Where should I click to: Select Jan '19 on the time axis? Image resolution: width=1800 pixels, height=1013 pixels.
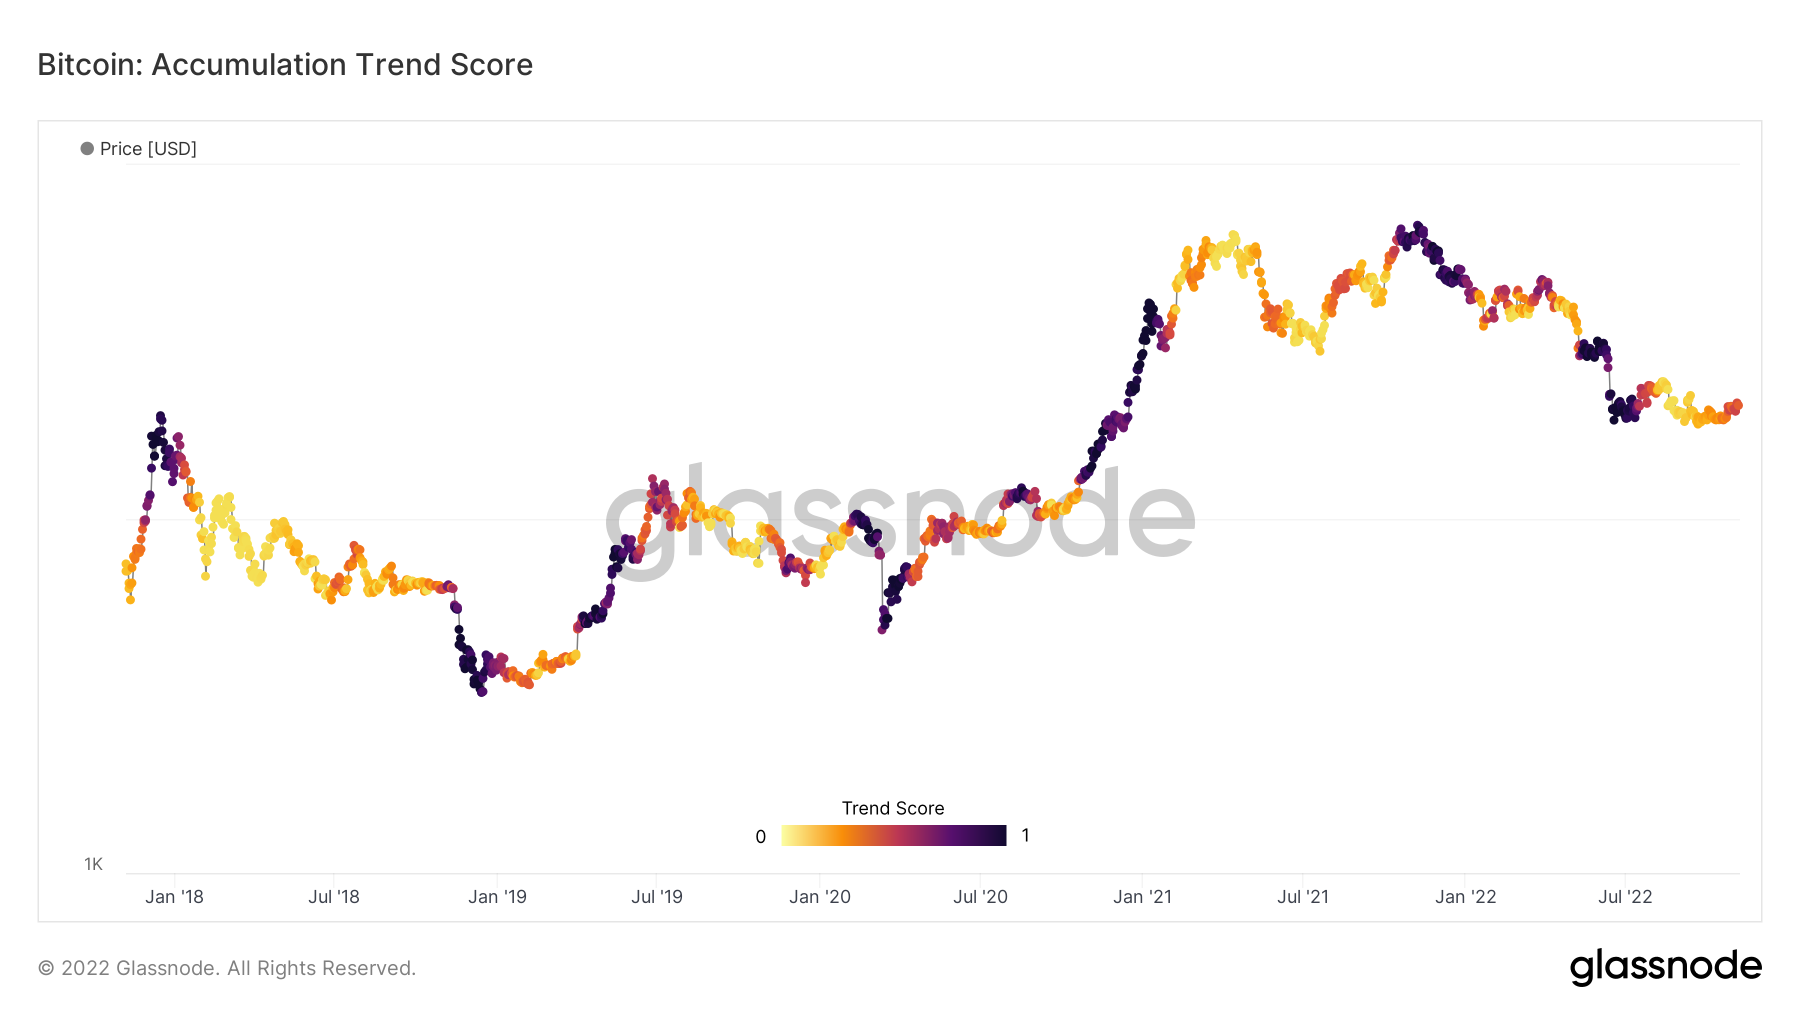(497, 897)
